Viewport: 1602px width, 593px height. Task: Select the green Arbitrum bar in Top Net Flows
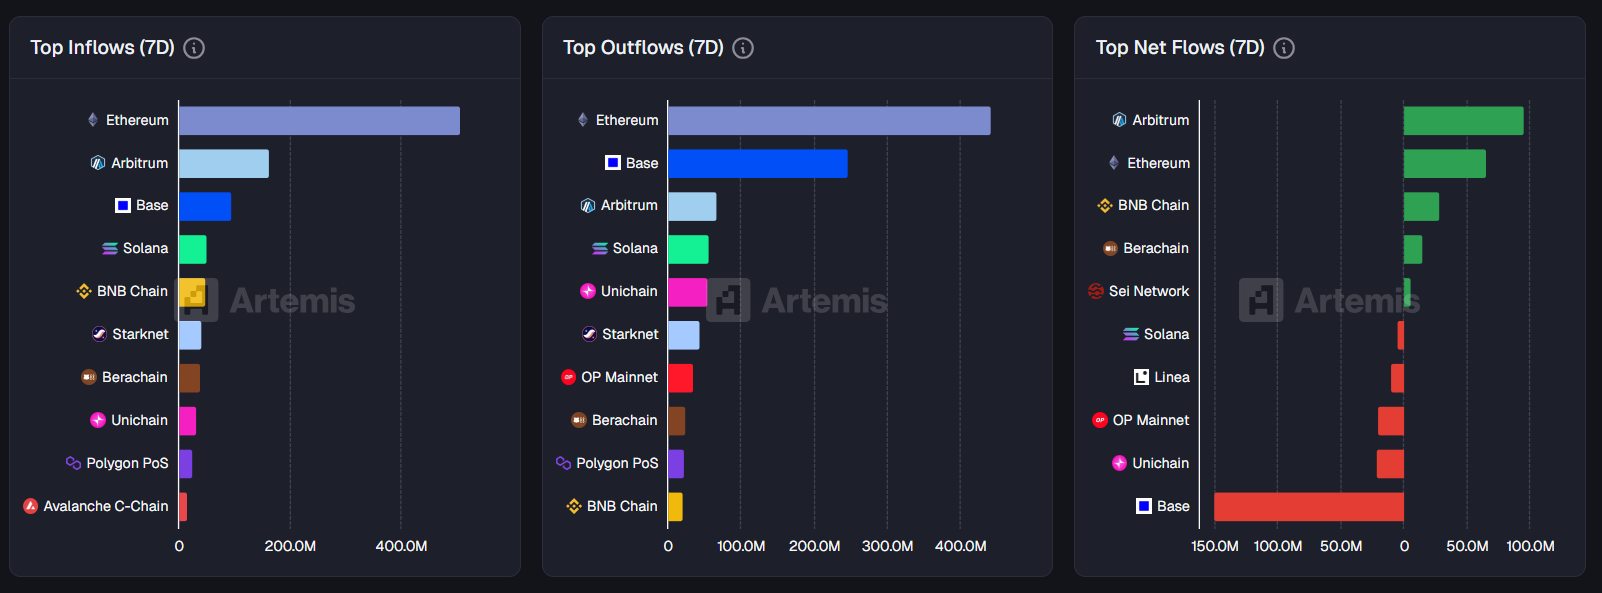(1464, 121)
